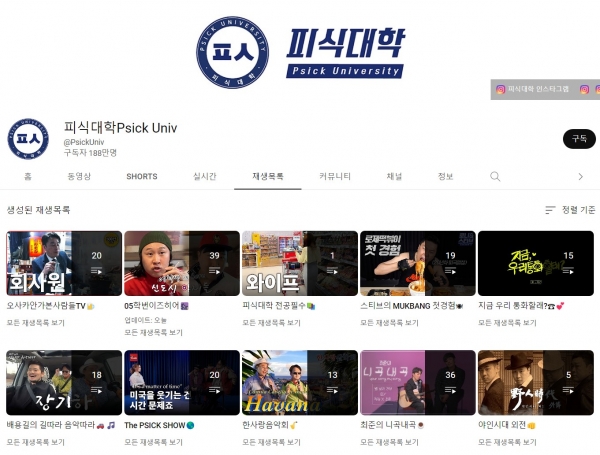
Task: Click the title 야인시대 외전
Action: pos(507,425)
